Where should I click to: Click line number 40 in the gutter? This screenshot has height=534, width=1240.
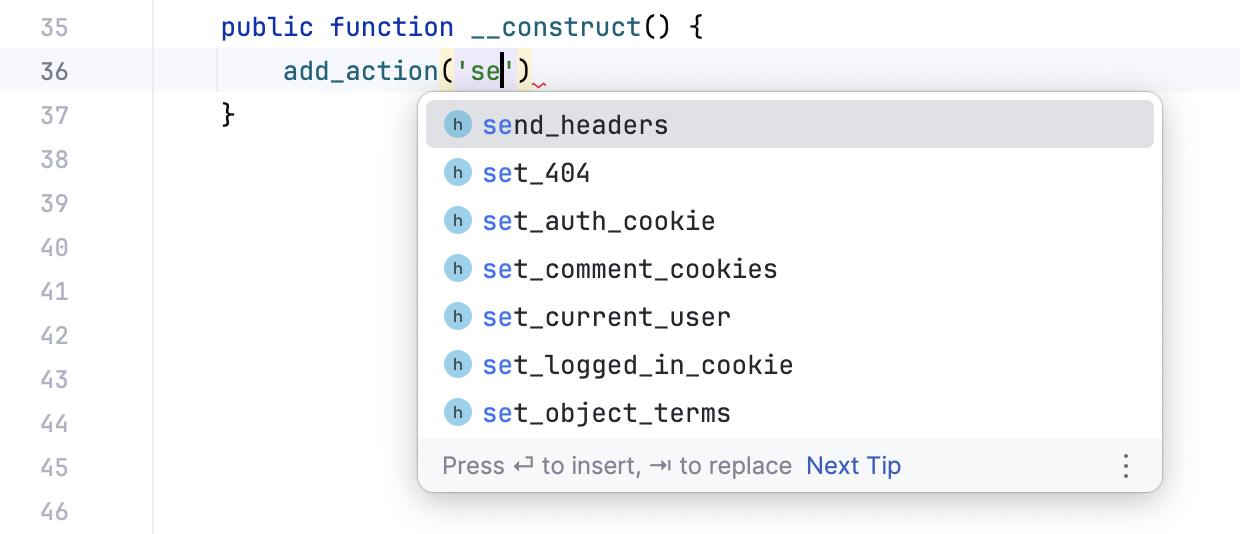click(x=54, y=247)
